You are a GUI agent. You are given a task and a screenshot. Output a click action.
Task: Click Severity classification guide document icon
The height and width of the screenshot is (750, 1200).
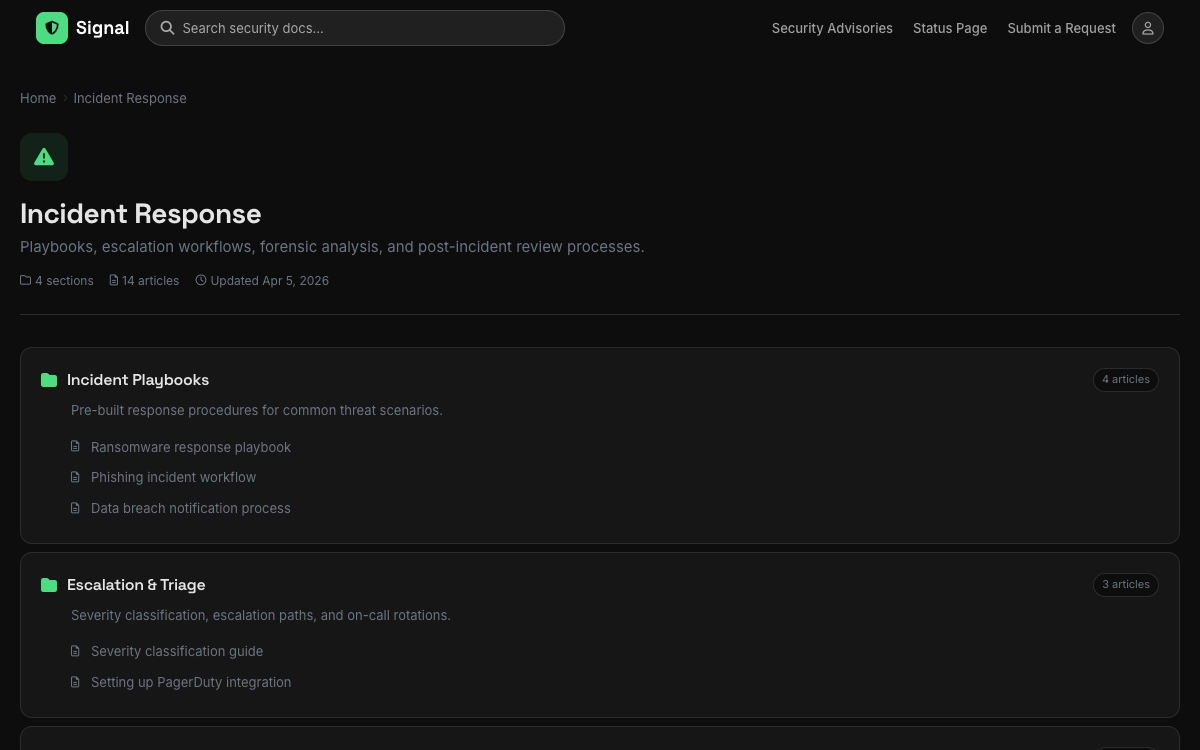(x=75, y=651)
